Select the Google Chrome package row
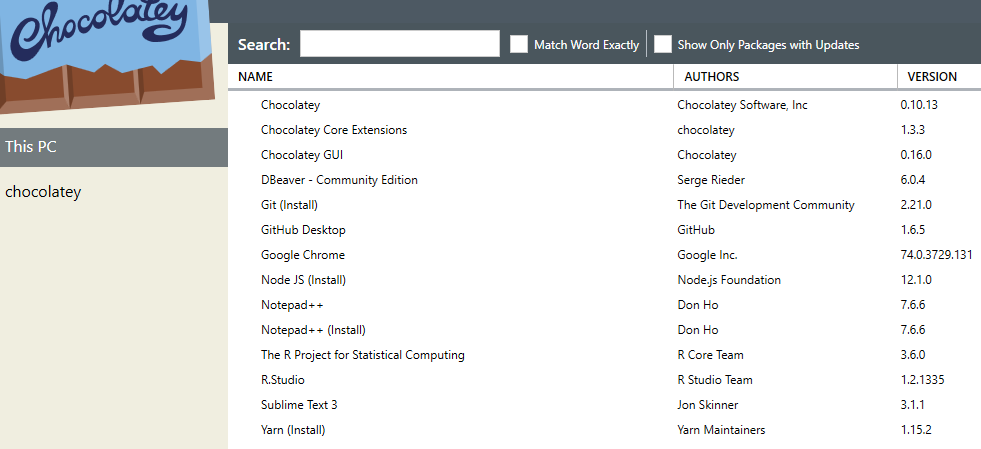Screen dimensions: 981x449 pos(604,255)
